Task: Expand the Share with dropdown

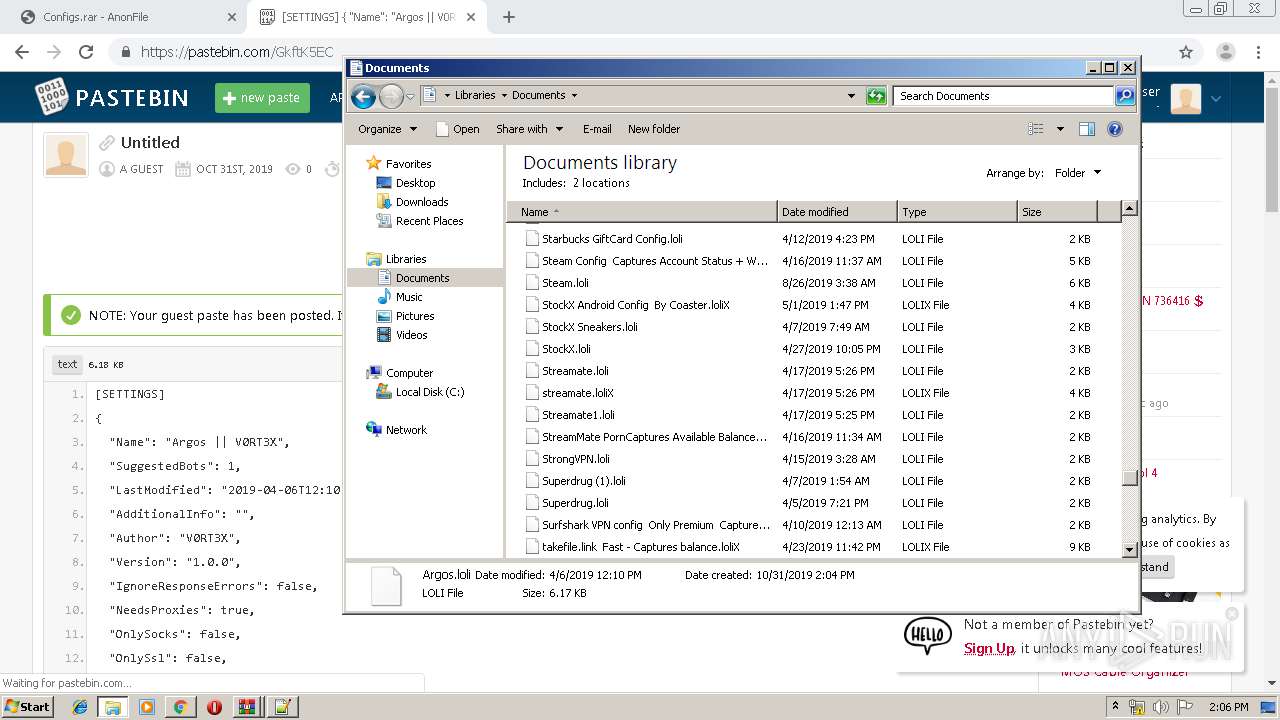Action: pos(530,129)
